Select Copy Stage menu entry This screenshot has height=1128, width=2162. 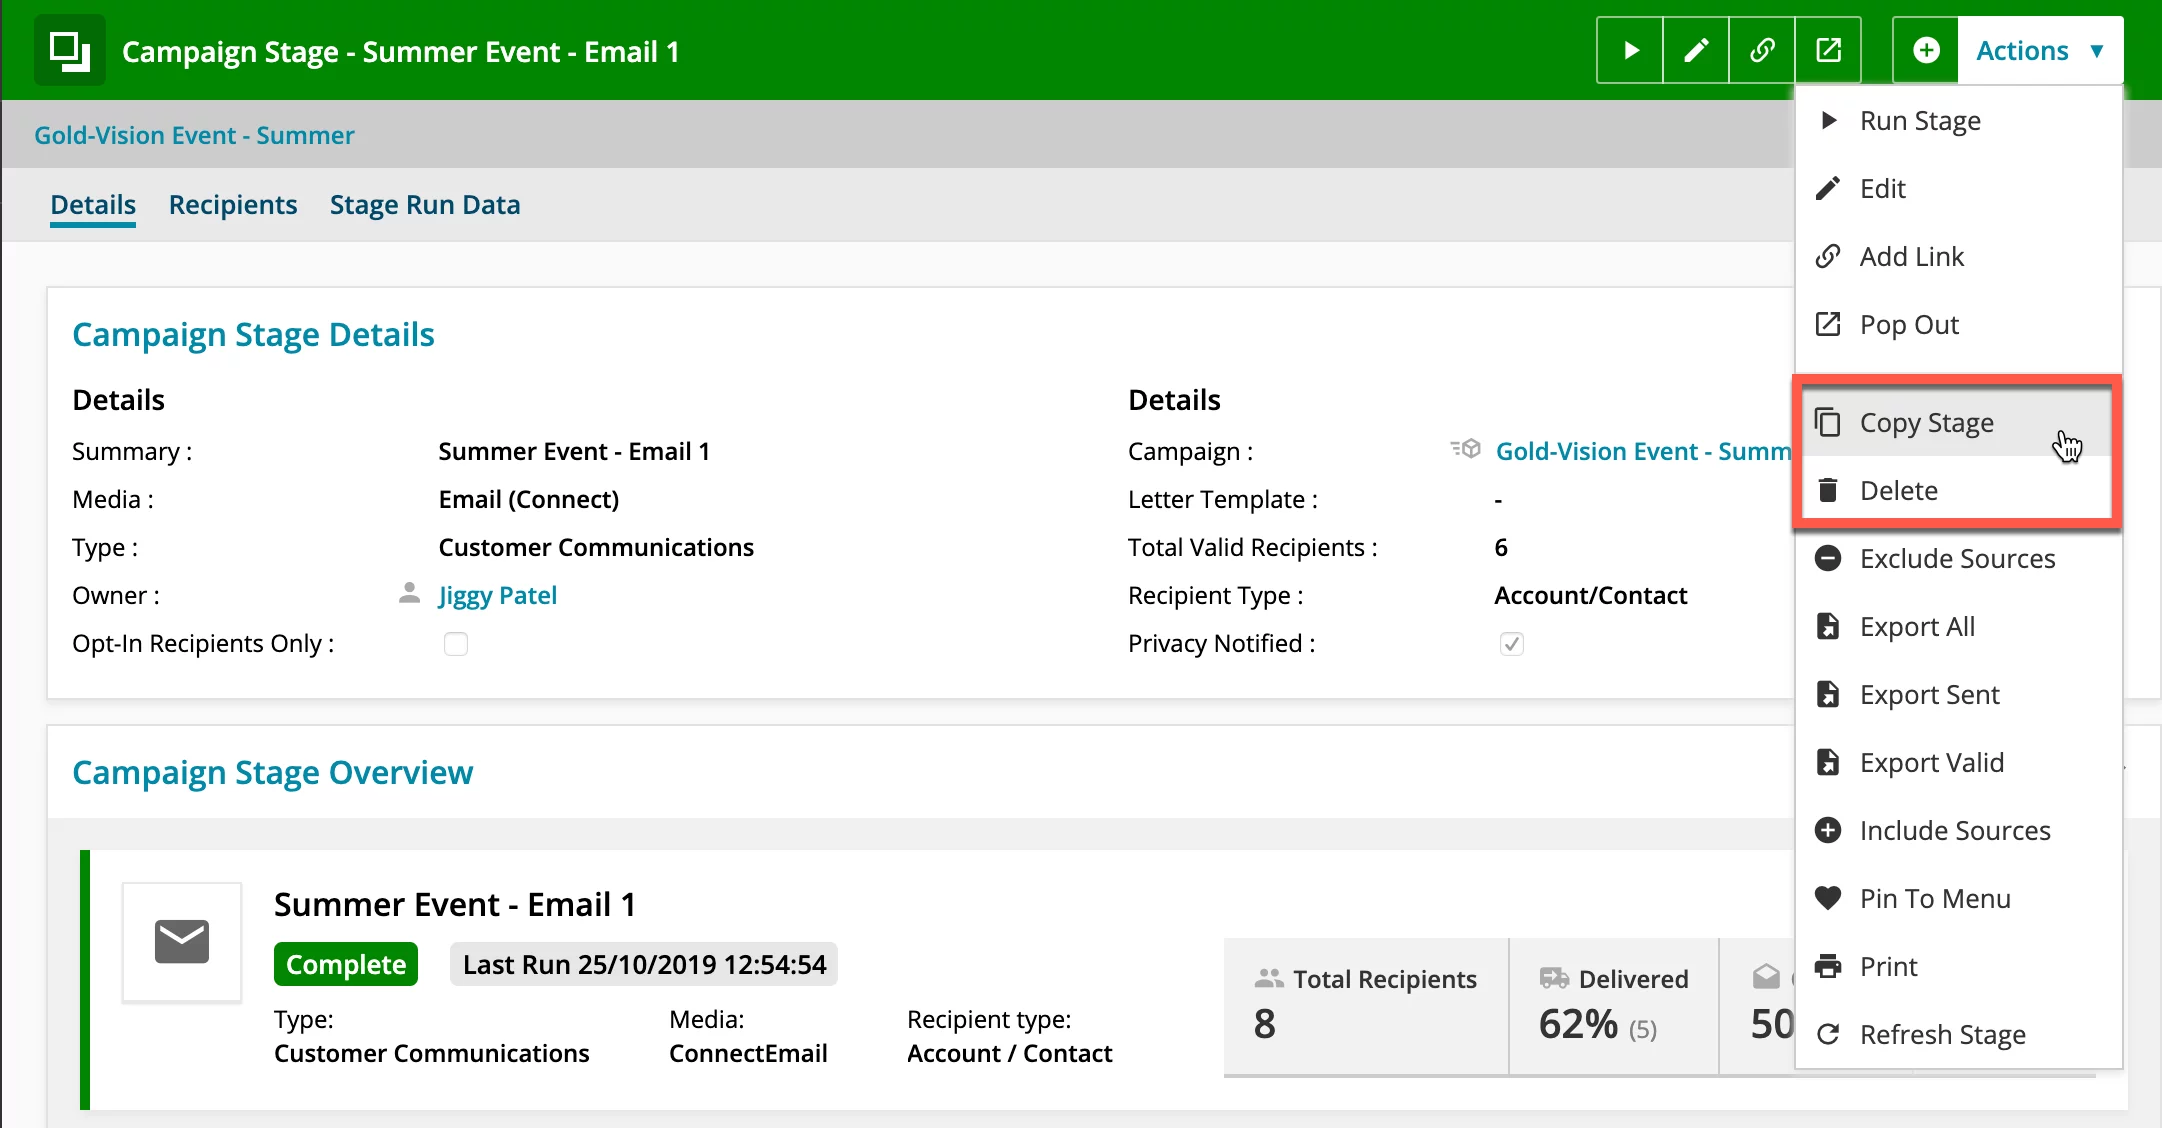point(1958,423)
